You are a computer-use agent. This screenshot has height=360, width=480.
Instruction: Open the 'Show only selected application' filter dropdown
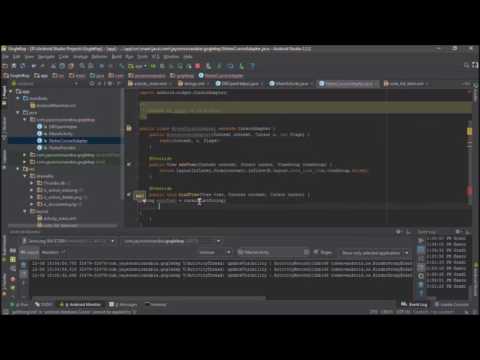(375, 253)
